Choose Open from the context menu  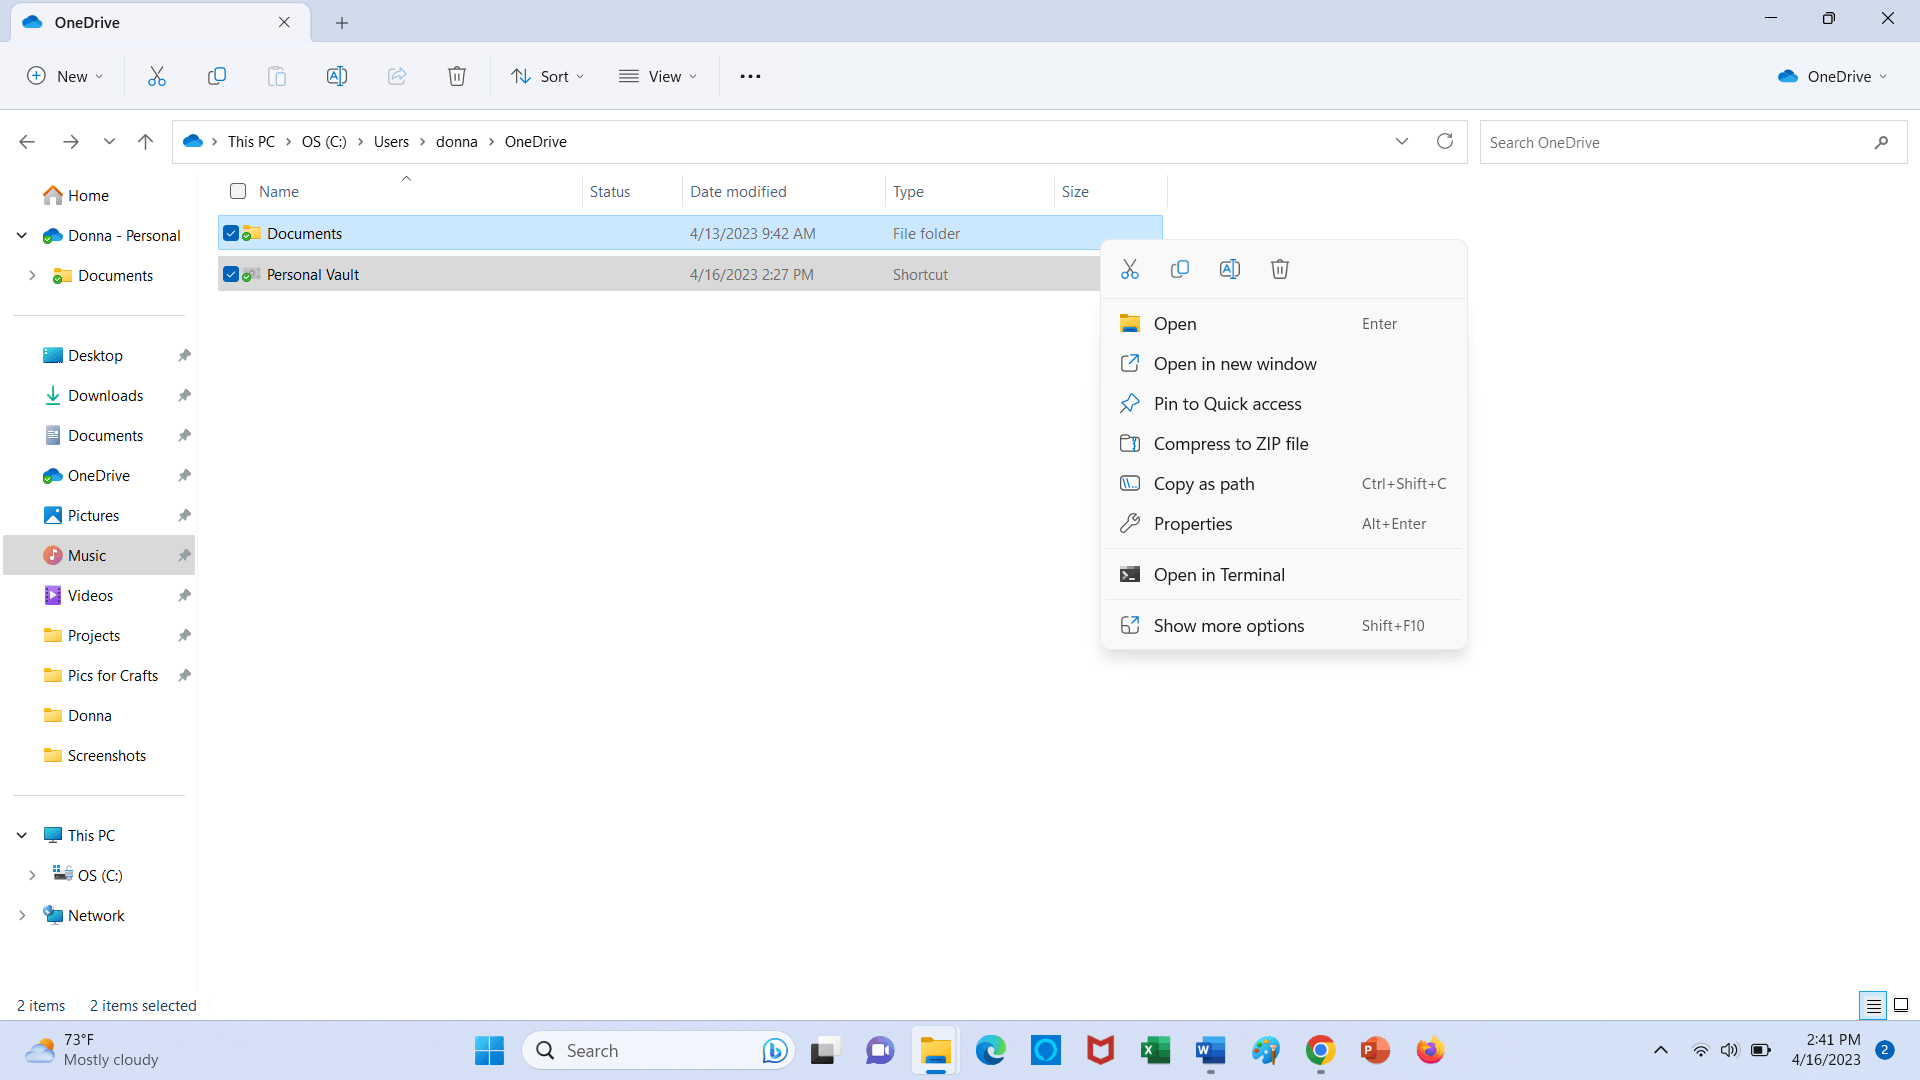tap(1284, 323)
